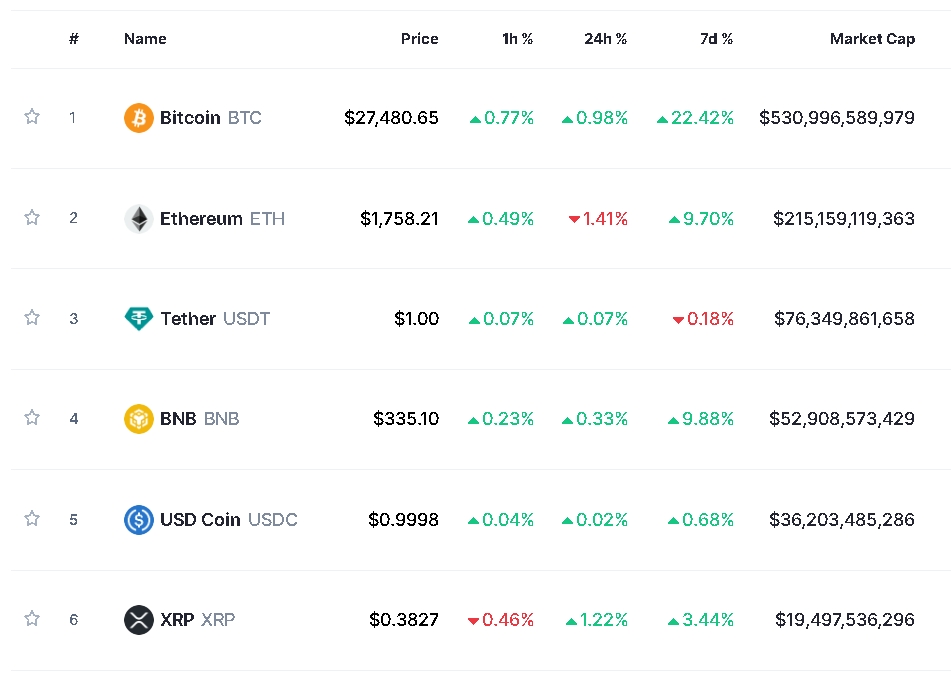
Task: Click the BNB logo icon
Action: point(138,419)
